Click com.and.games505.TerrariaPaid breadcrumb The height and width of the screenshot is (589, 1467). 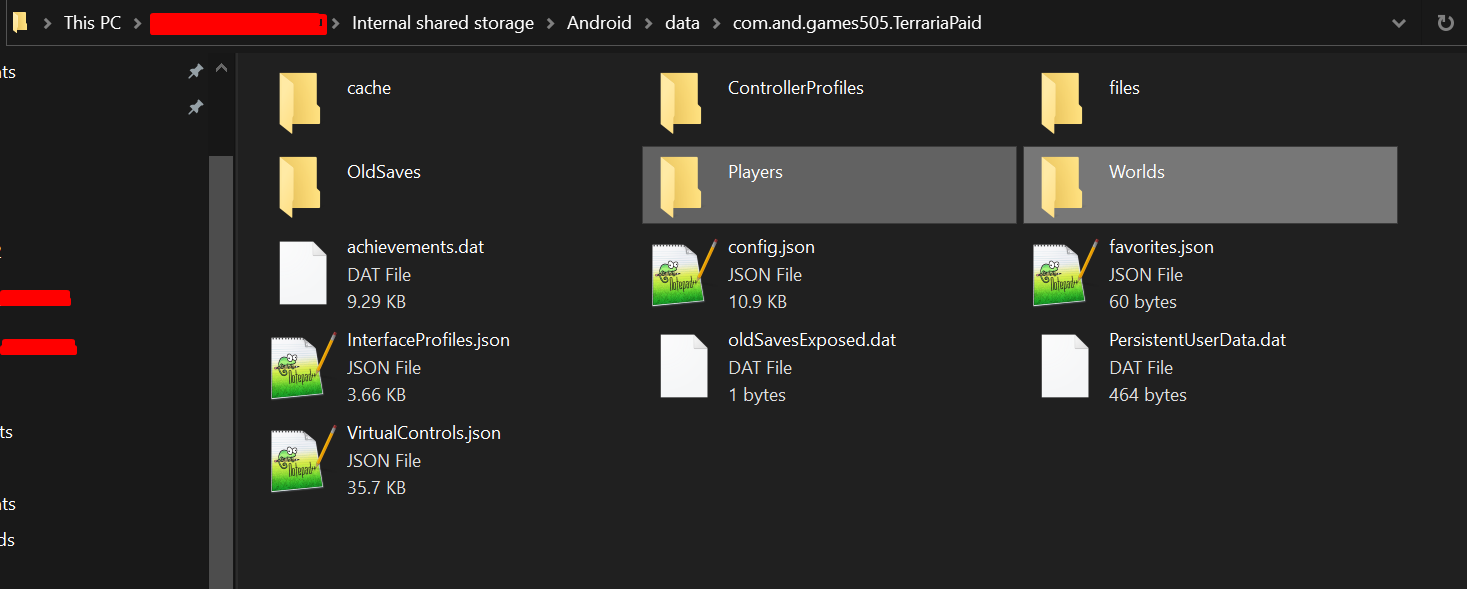coord(856,22)
